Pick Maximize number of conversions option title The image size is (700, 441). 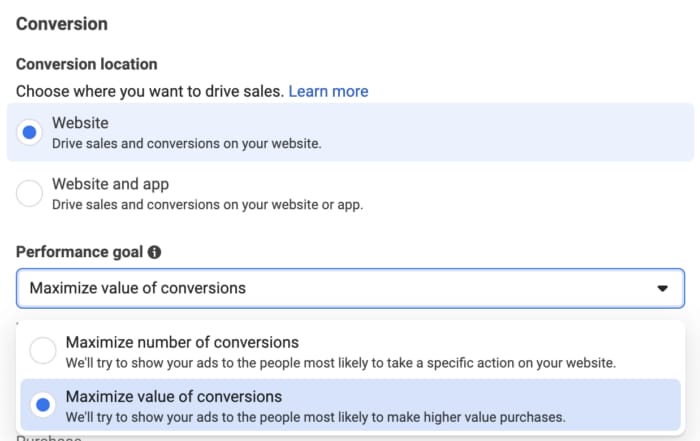182,342
